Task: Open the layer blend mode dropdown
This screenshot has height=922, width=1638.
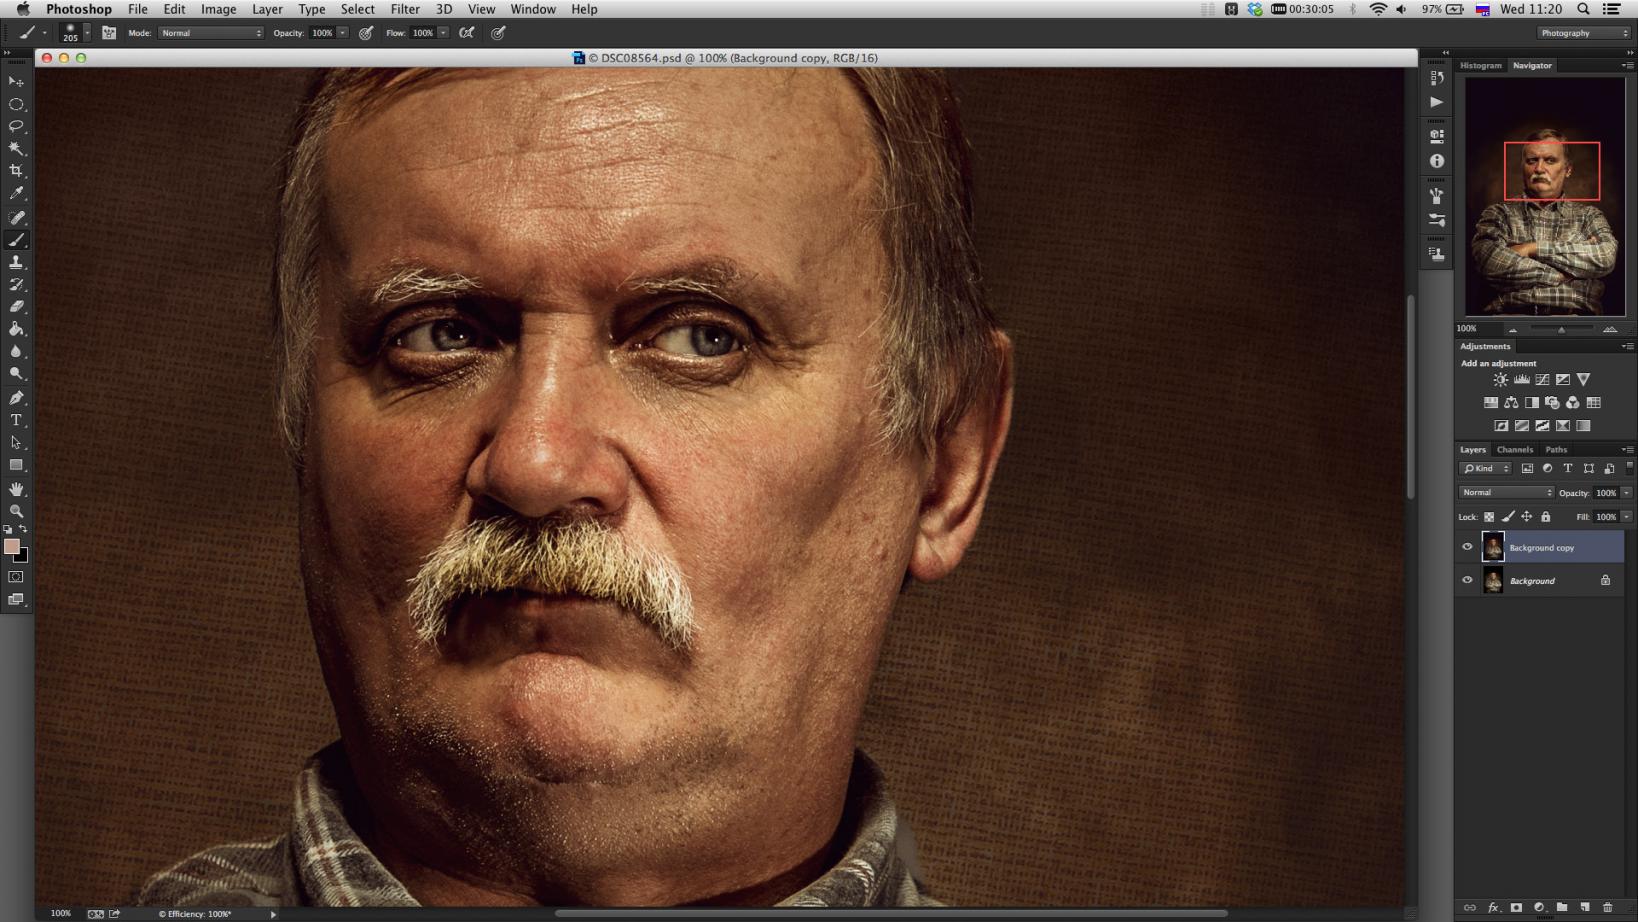Action: pyautogui.click(x=1506, y=492)
